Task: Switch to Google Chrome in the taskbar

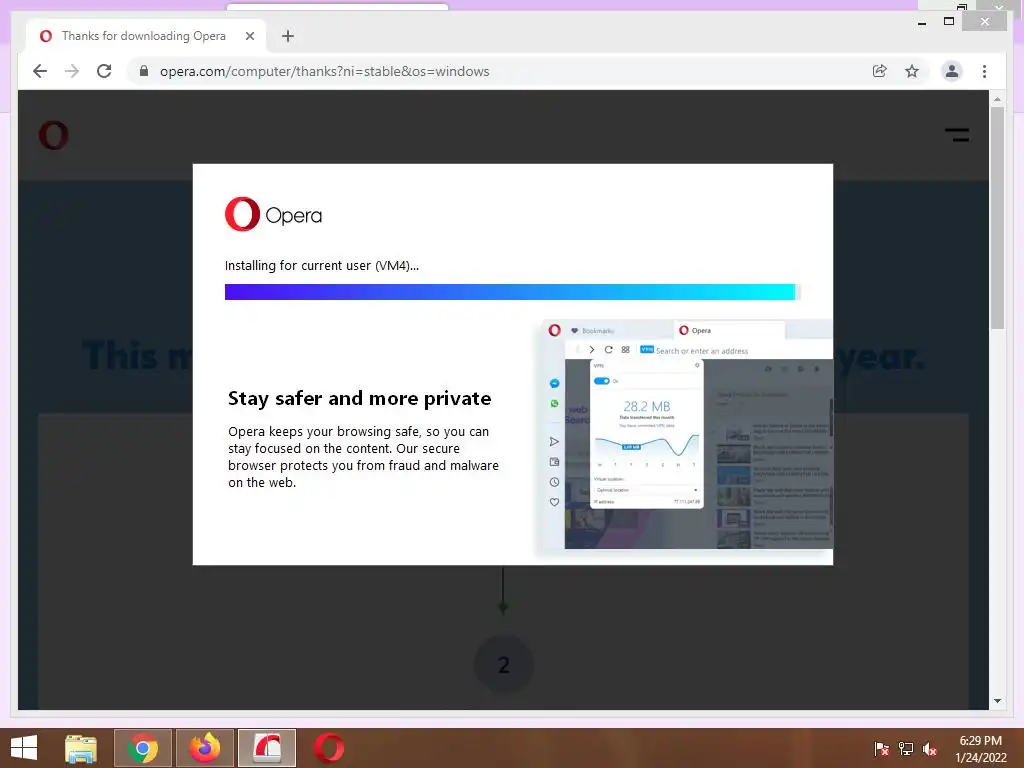Action: (143, 748)
